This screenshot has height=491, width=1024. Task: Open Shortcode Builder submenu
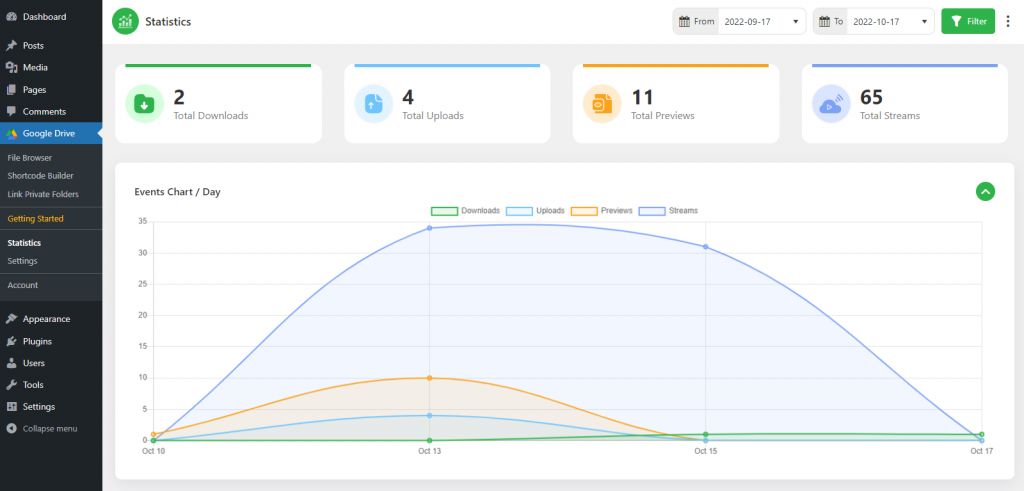point(40,176)
